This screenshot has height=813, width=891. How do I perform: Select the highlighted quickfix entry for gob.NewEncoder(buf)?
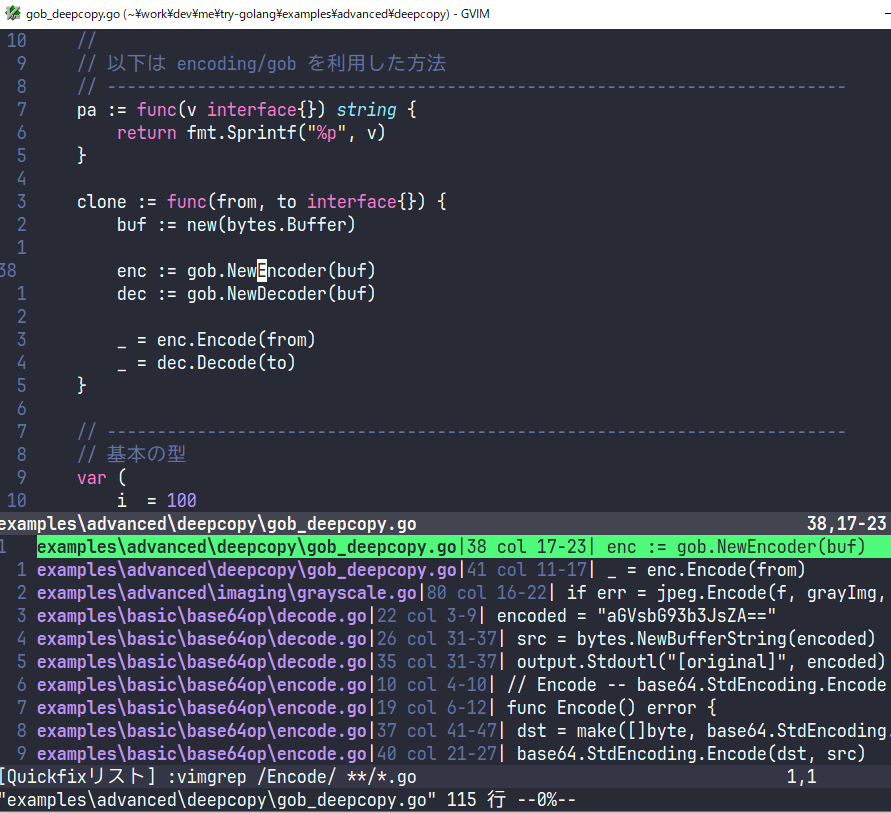(464, 547)
